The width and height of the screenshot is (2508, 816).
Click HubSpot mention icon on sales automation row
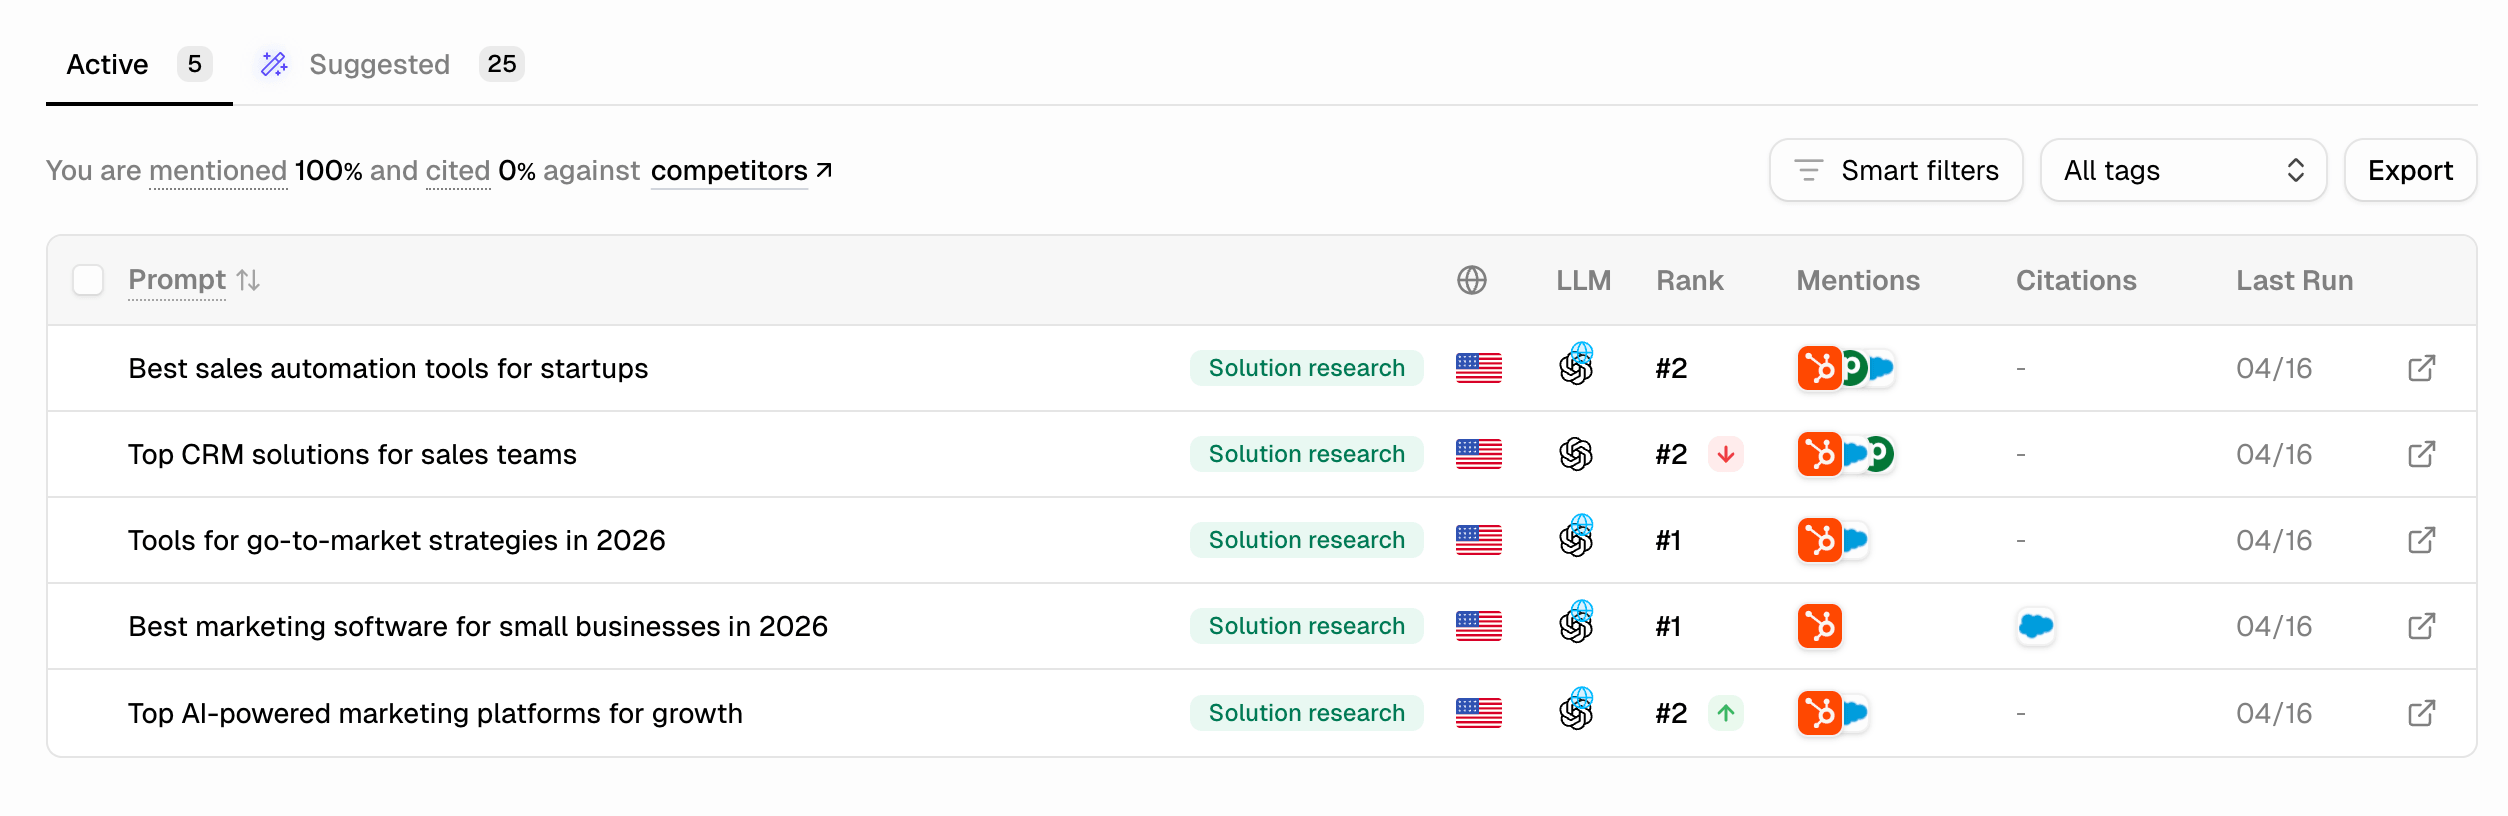[1819, 368]
